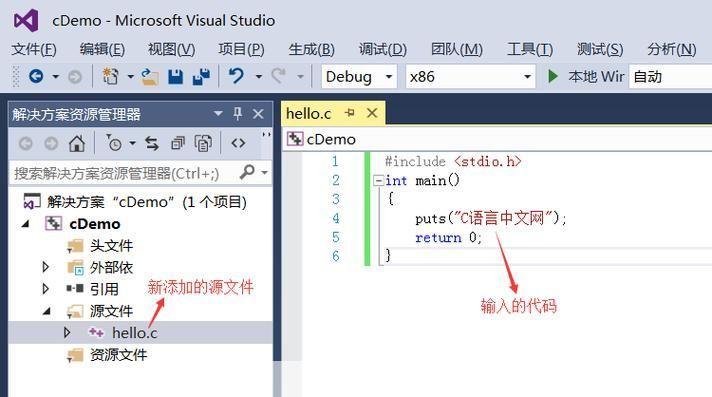712x397 pixels.
Task: Click the pending changes filter clock icon
Action: point(114,143)
